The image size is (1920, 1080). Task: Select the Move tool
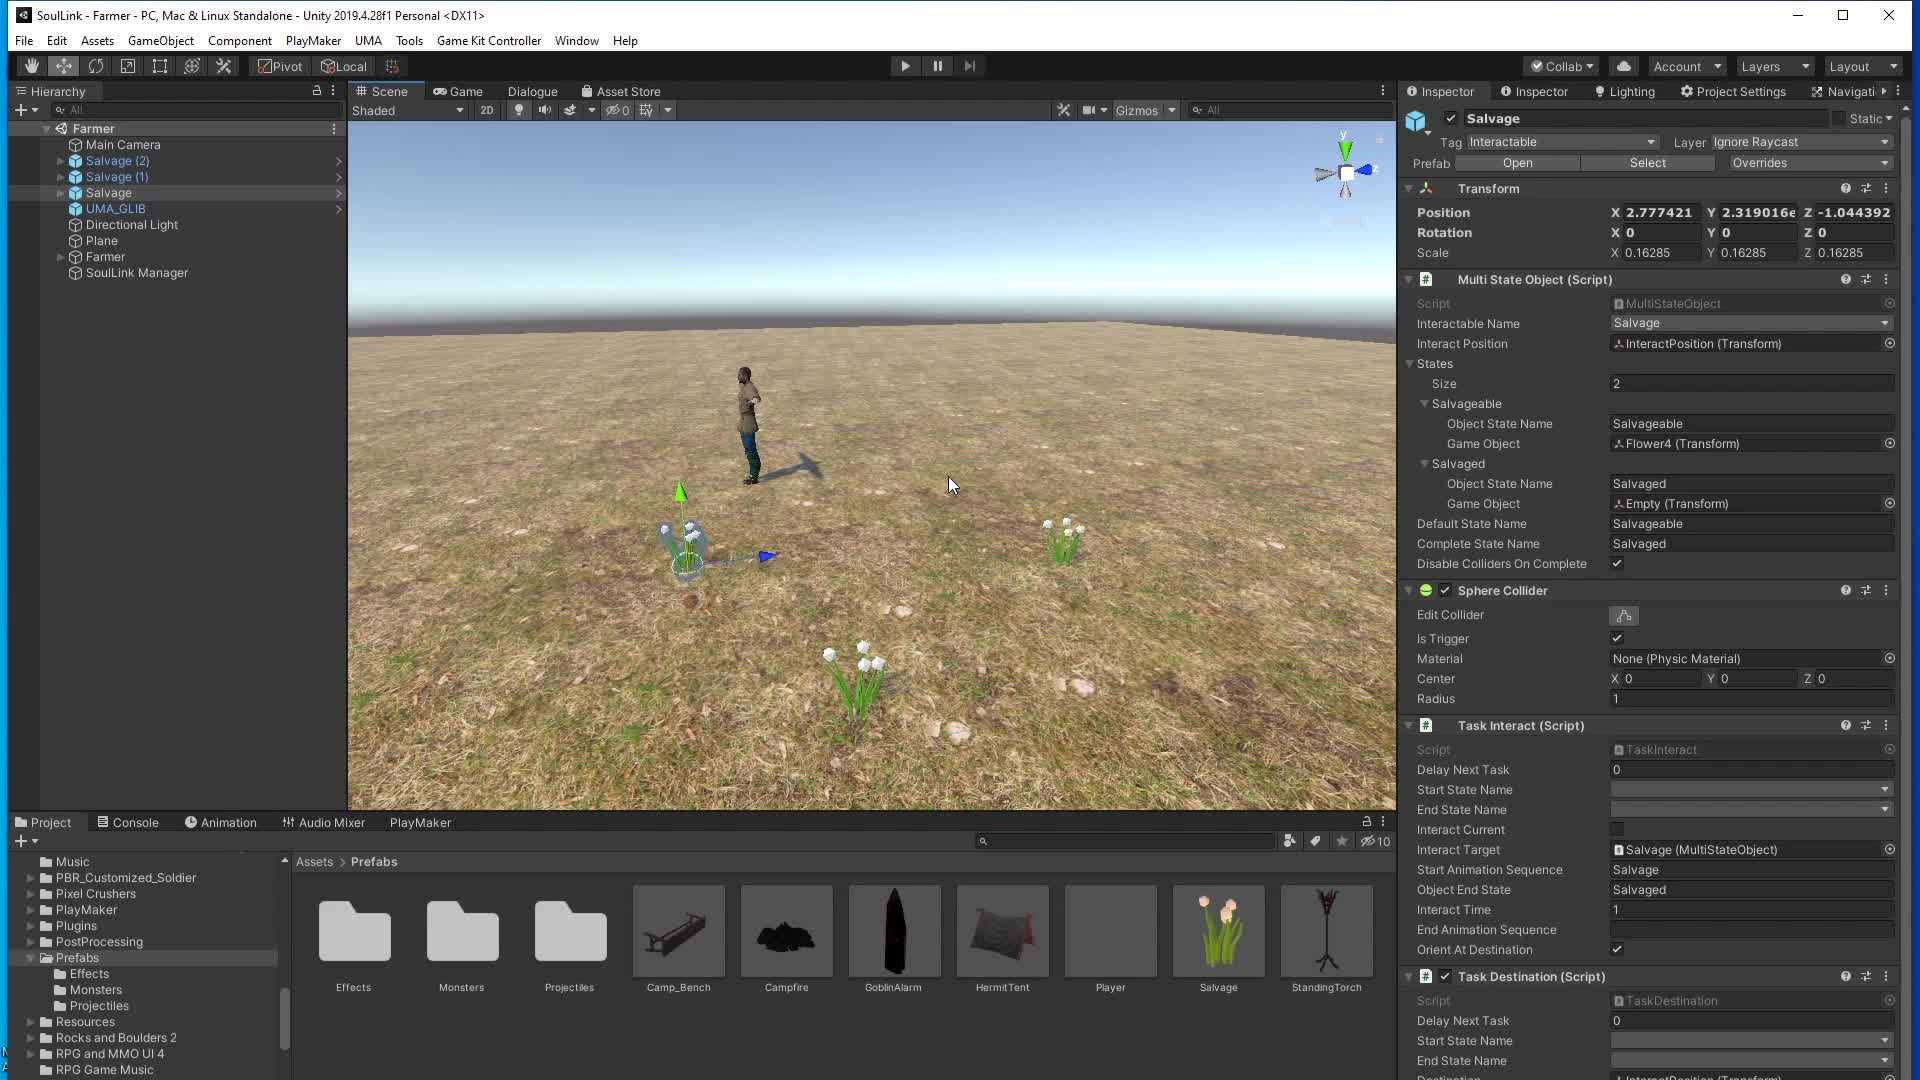coord(63,65)
